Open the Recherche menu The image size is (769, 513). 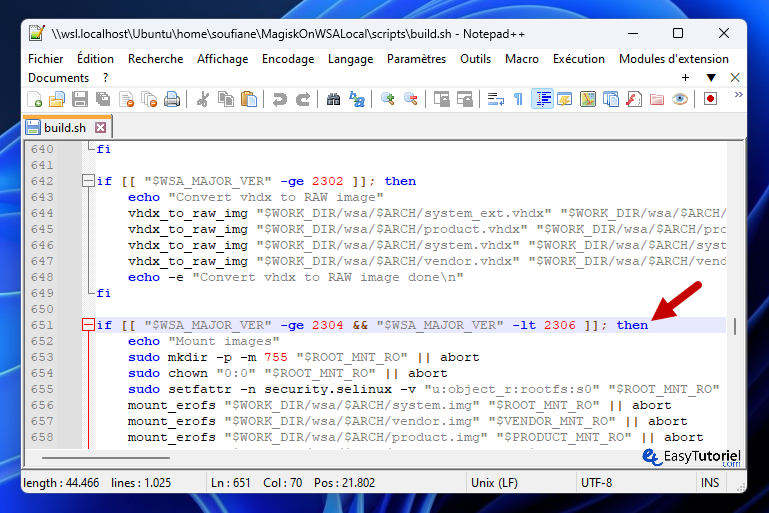[155, 59]
